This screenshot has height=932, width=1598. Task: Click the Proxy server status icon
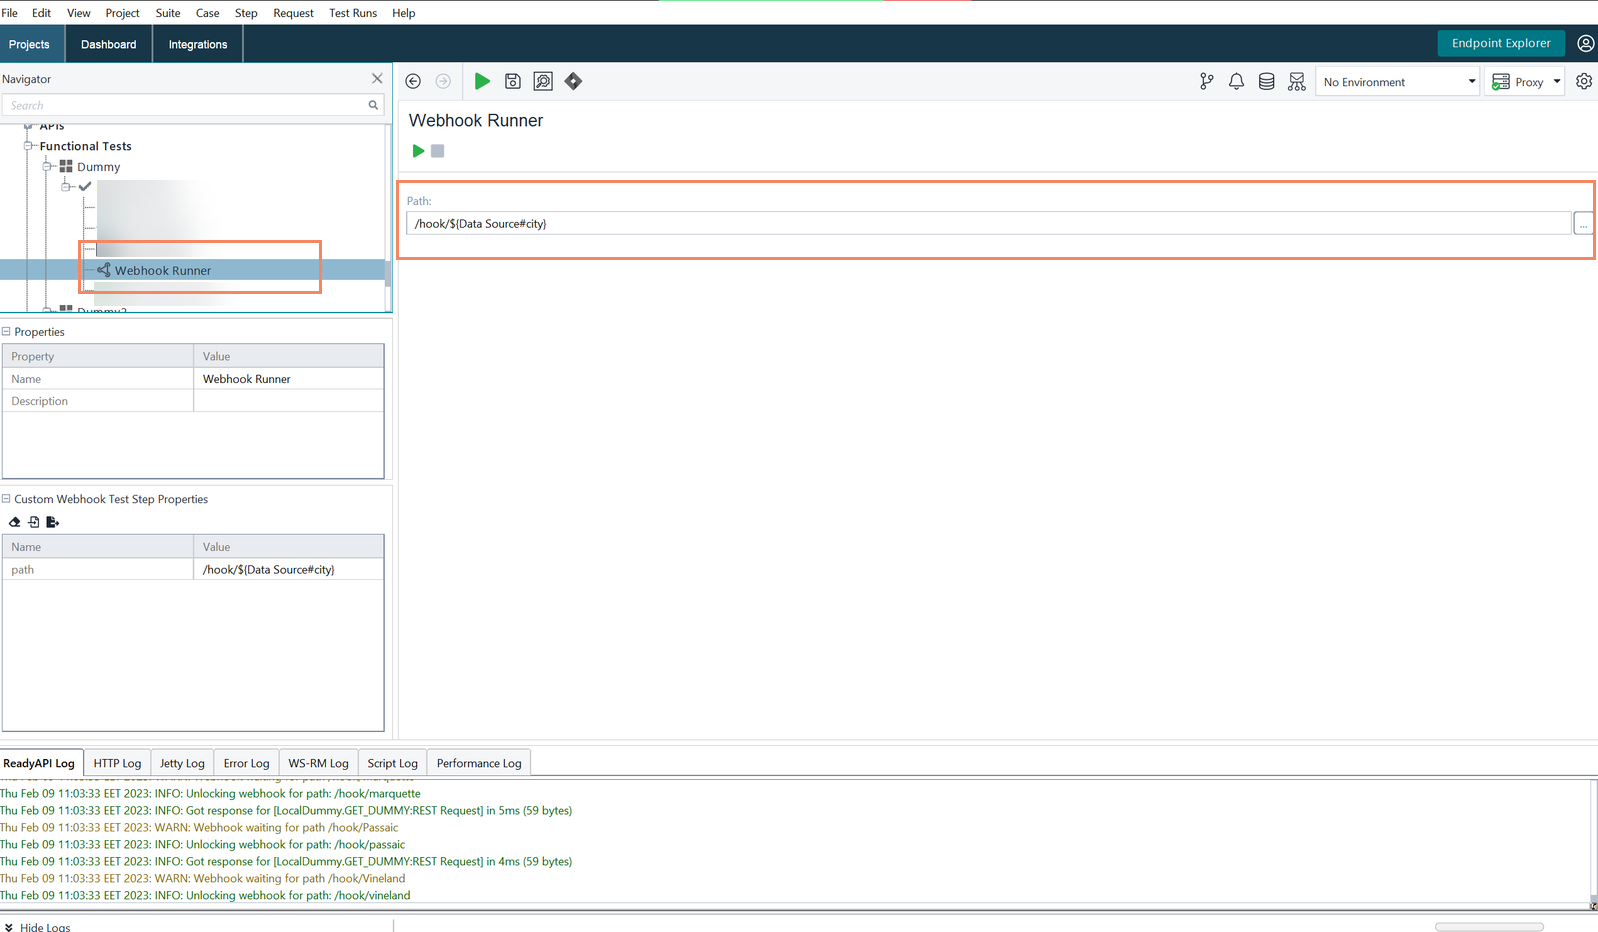click(1501, 82)
